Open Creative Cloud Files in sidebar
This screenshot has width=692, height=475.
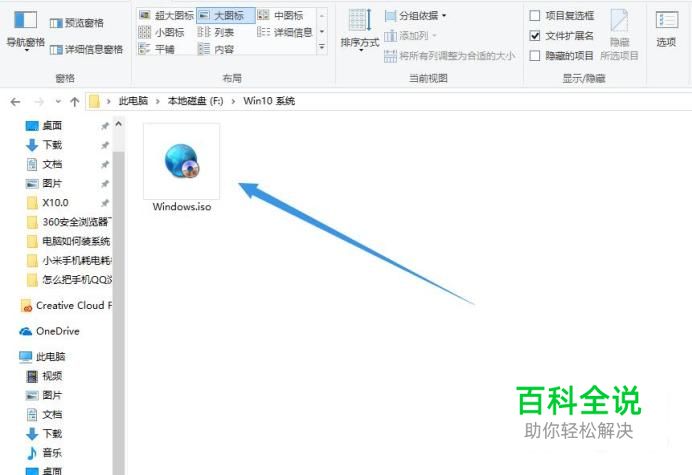click(x=66, y=305)
